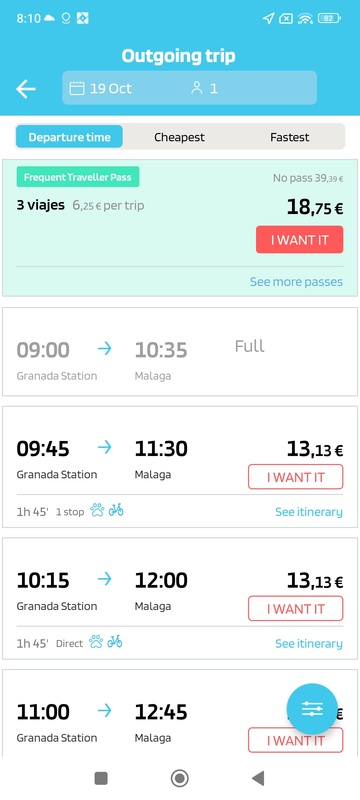This screenshot has height=800, width=360.
Task: Open See more passes link
Action: [x=296, y=282]
